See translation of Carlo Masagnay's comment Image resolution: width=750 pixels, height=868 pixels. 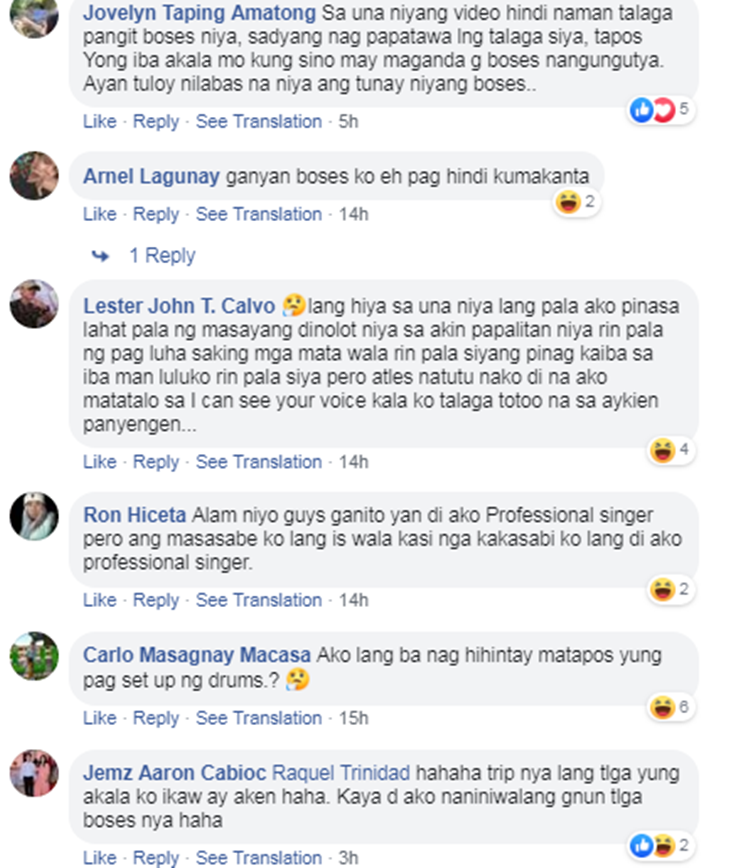click(x=258, y=718)
